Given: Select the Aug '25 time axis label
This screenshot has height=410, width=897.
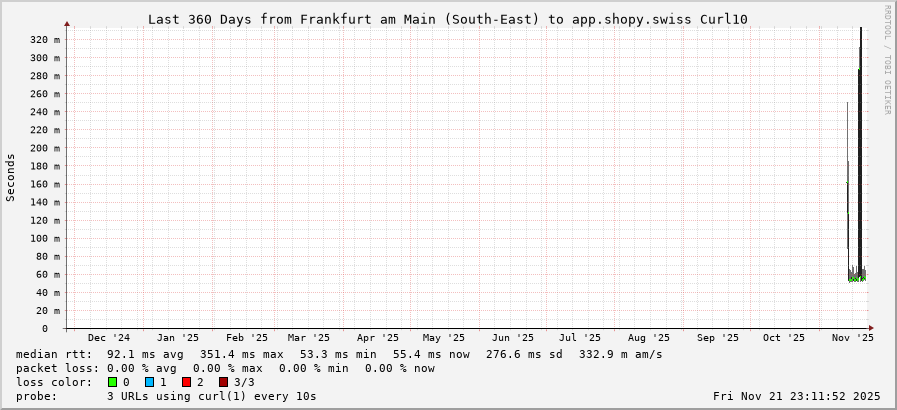Looking at the screenshot, I should click(x=649, y=338).
